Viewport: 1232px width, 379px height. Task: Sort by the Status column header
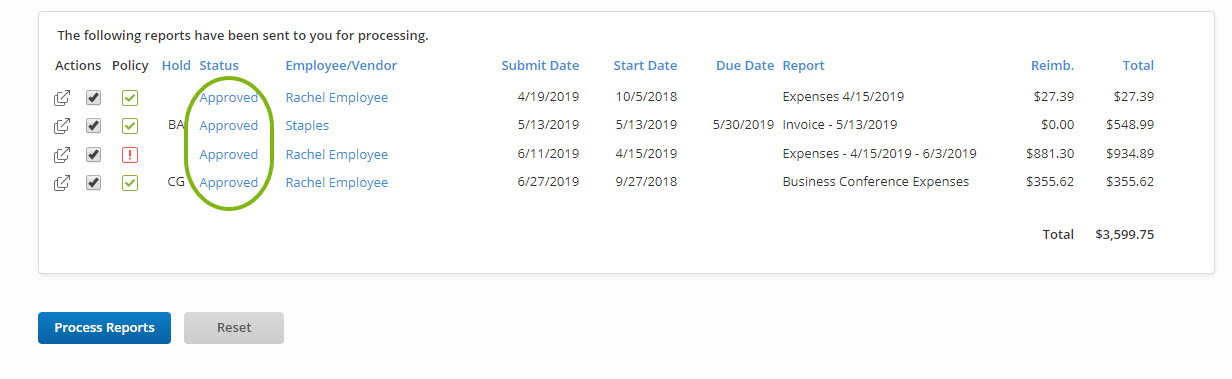[219, 66]
